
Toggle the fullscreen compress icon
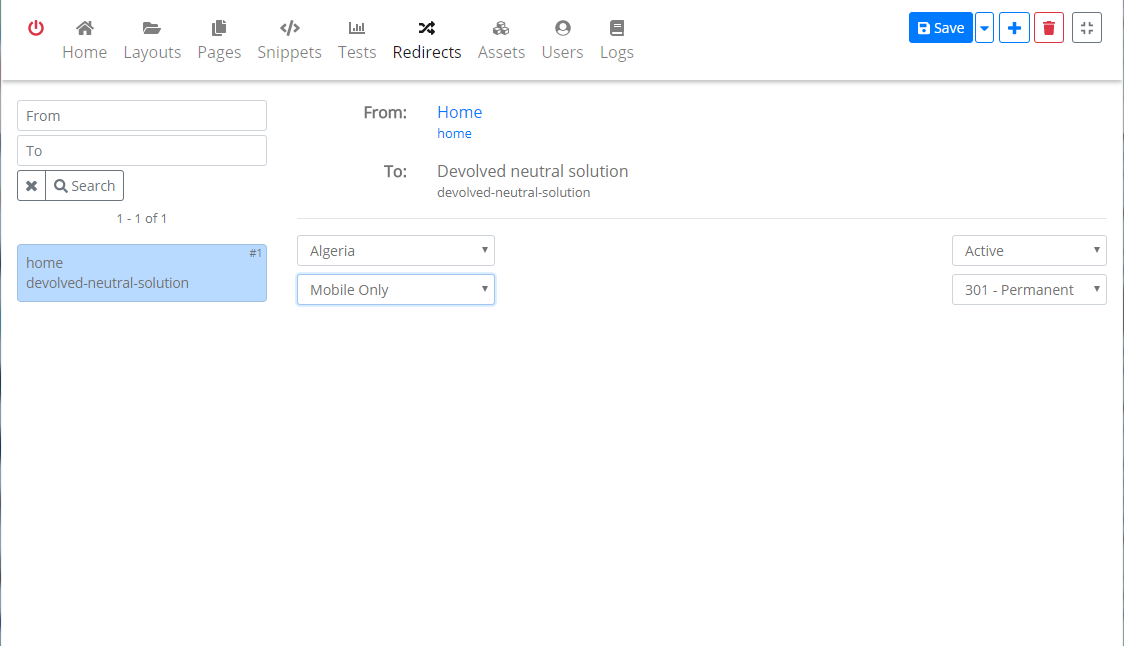pos(1086,28)
